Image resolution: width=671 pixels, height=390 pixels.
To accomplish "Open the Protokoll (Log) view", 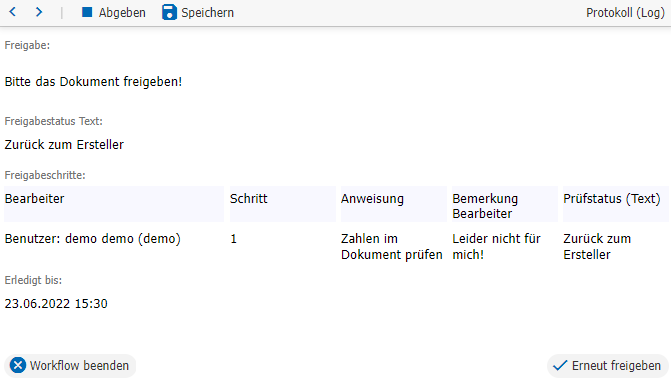I will tap(625, 12).
